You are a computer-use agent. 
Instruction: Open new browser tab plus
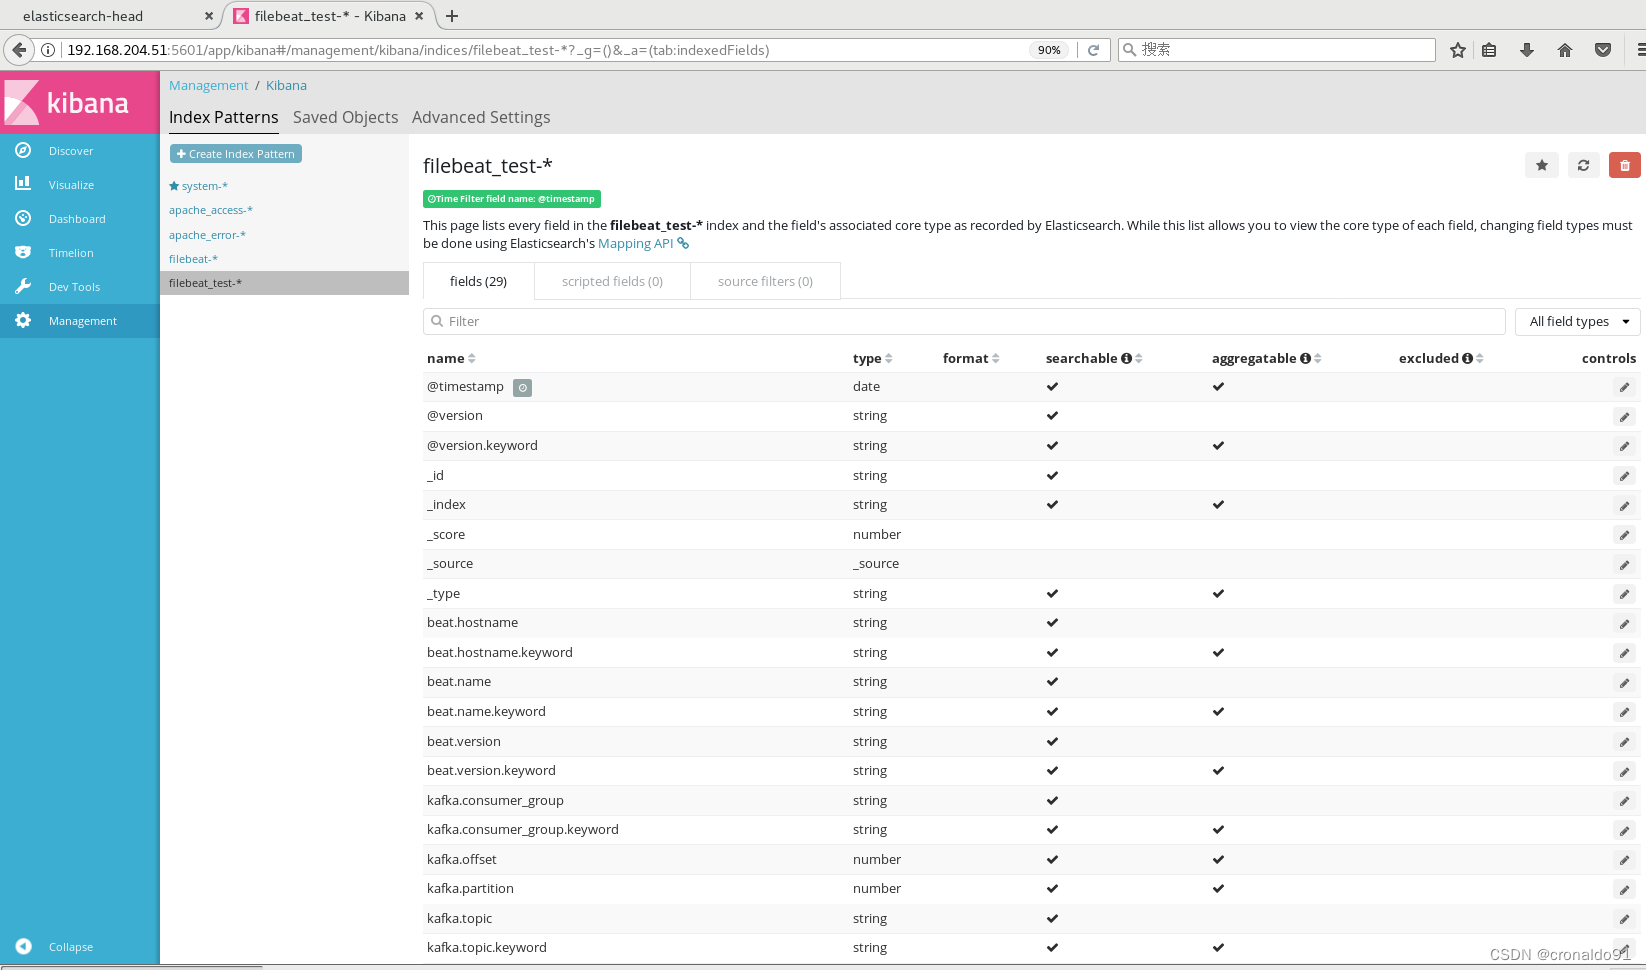[x=452, y=16]
